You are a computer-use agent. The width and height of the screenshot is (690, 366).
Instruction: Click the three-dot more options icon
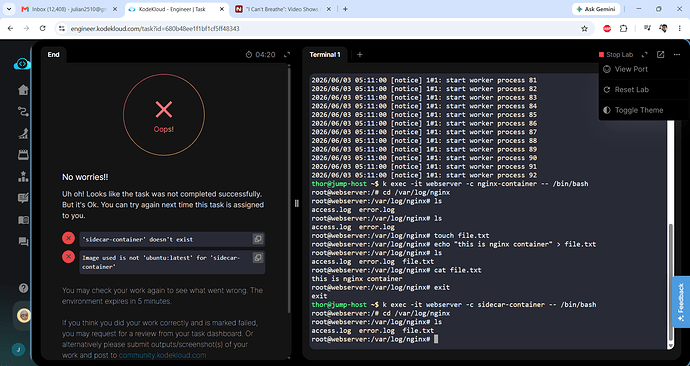pos(677,55)
